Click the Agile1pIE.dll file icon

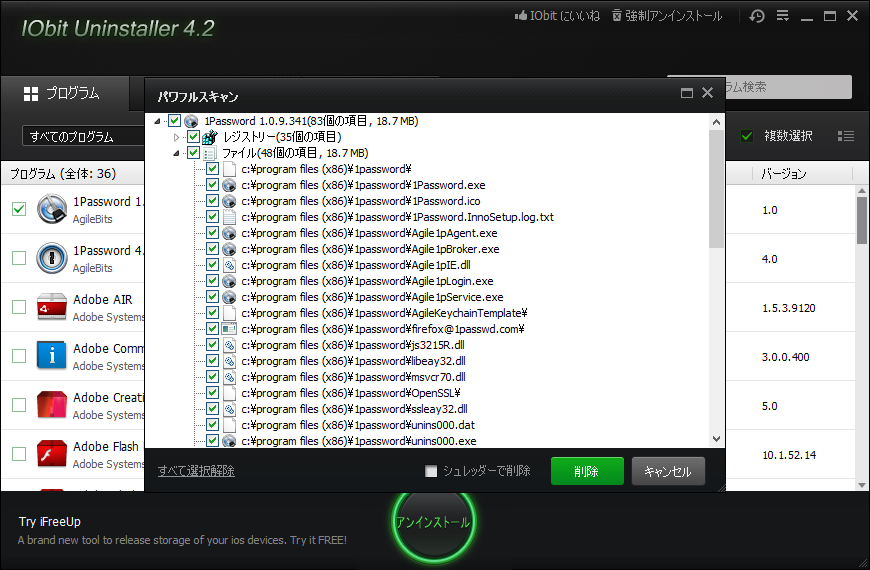coord(229,265)
